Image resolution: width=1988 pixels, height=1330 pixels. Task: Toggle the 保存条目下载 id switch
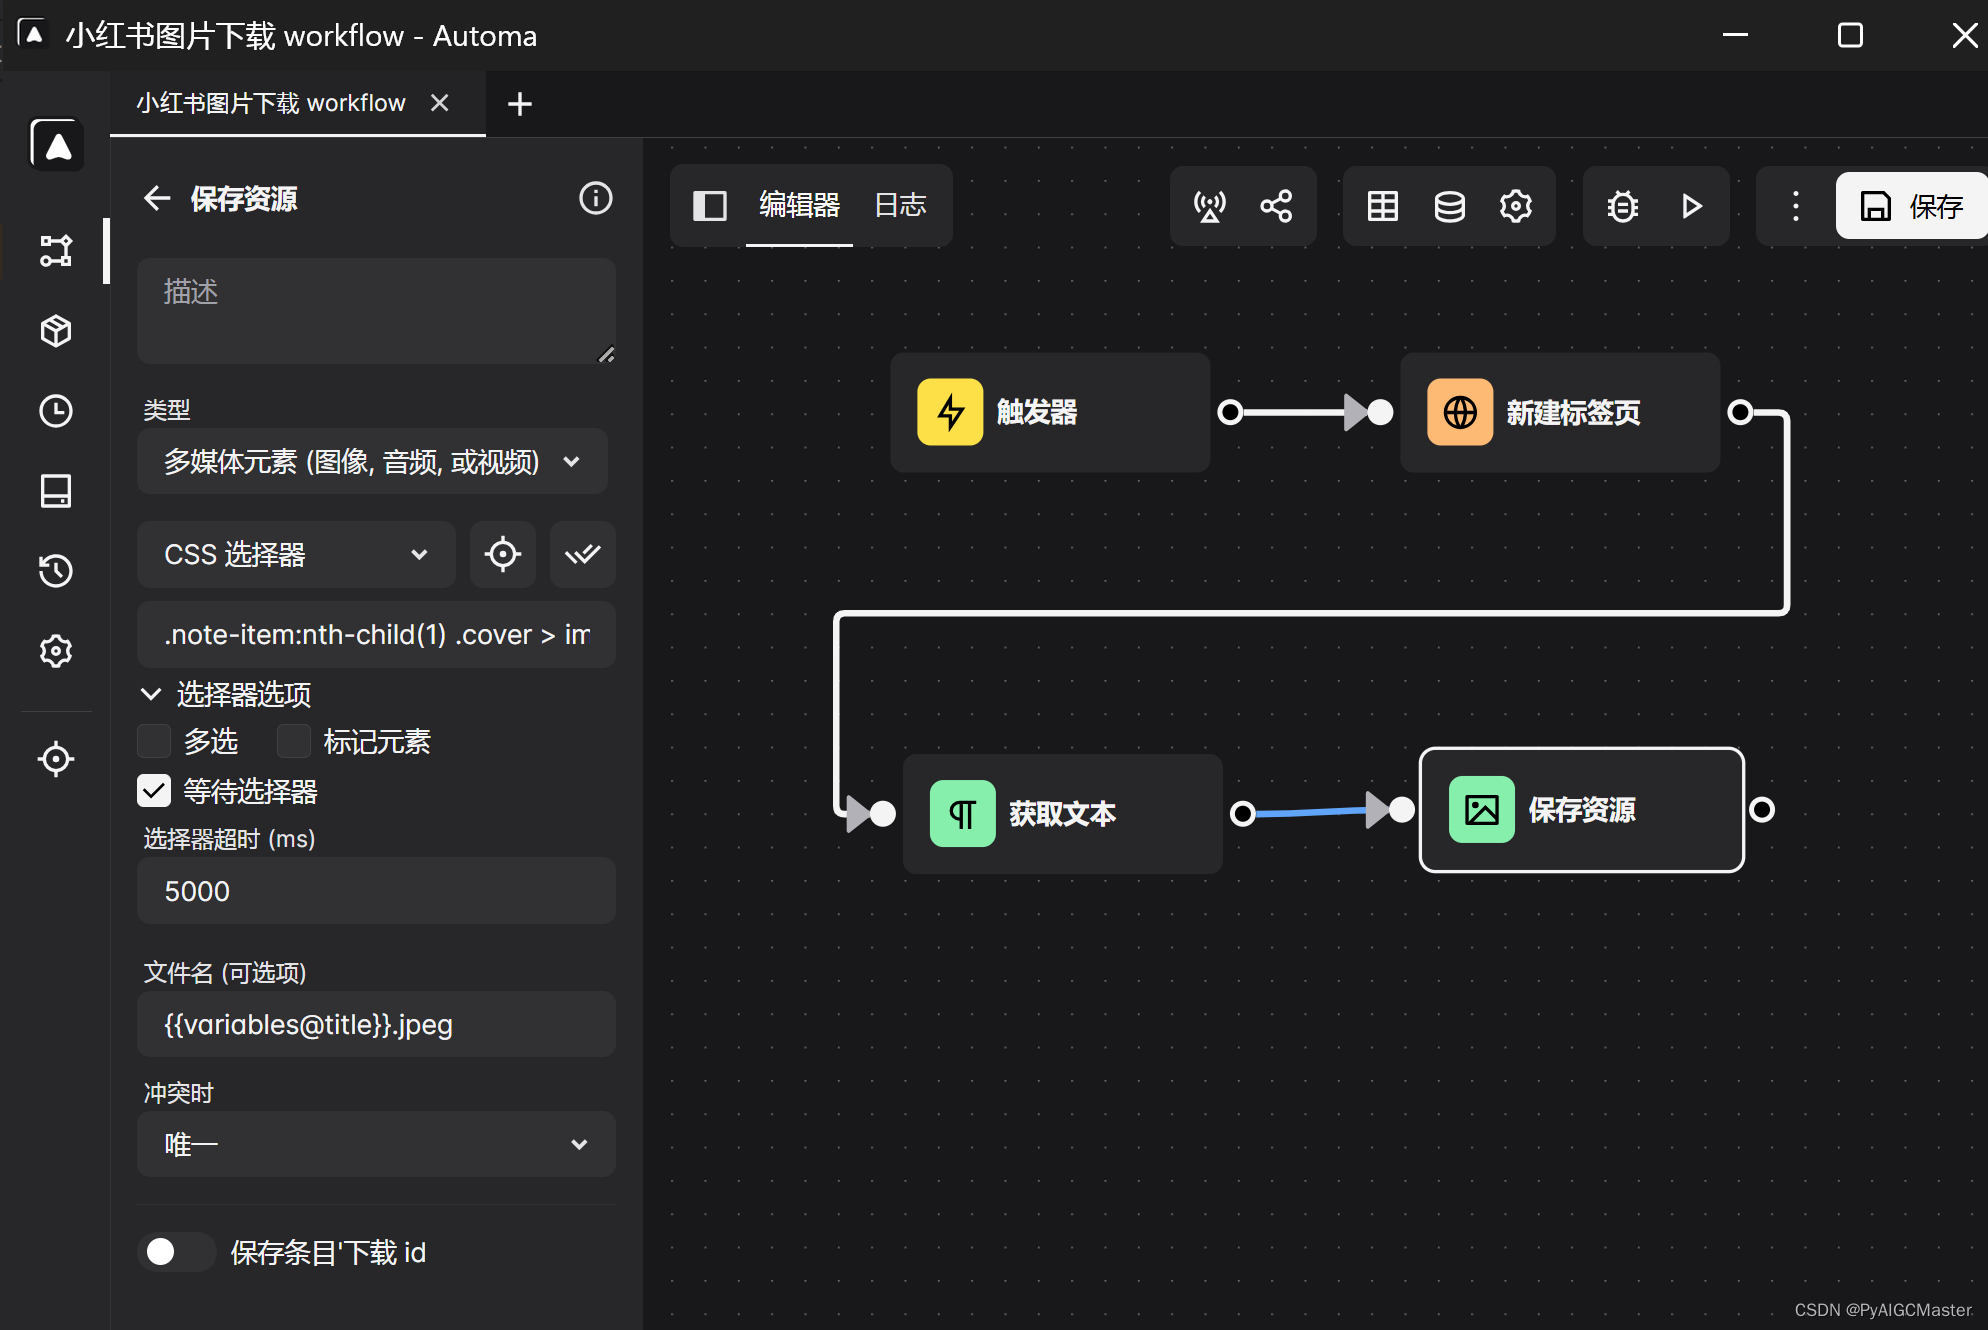click(x=176, y=1252)
